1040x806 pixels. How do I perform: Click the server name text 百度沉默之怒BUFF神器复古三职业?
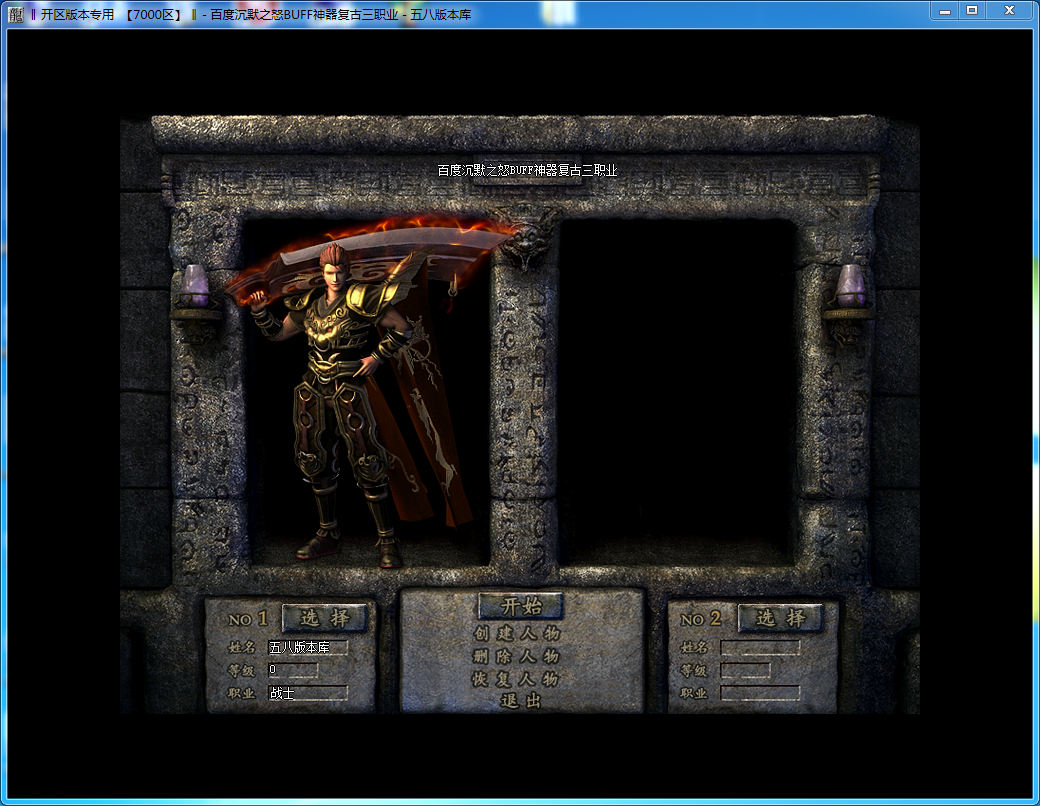pyautogui.click(x=527, y=170)
